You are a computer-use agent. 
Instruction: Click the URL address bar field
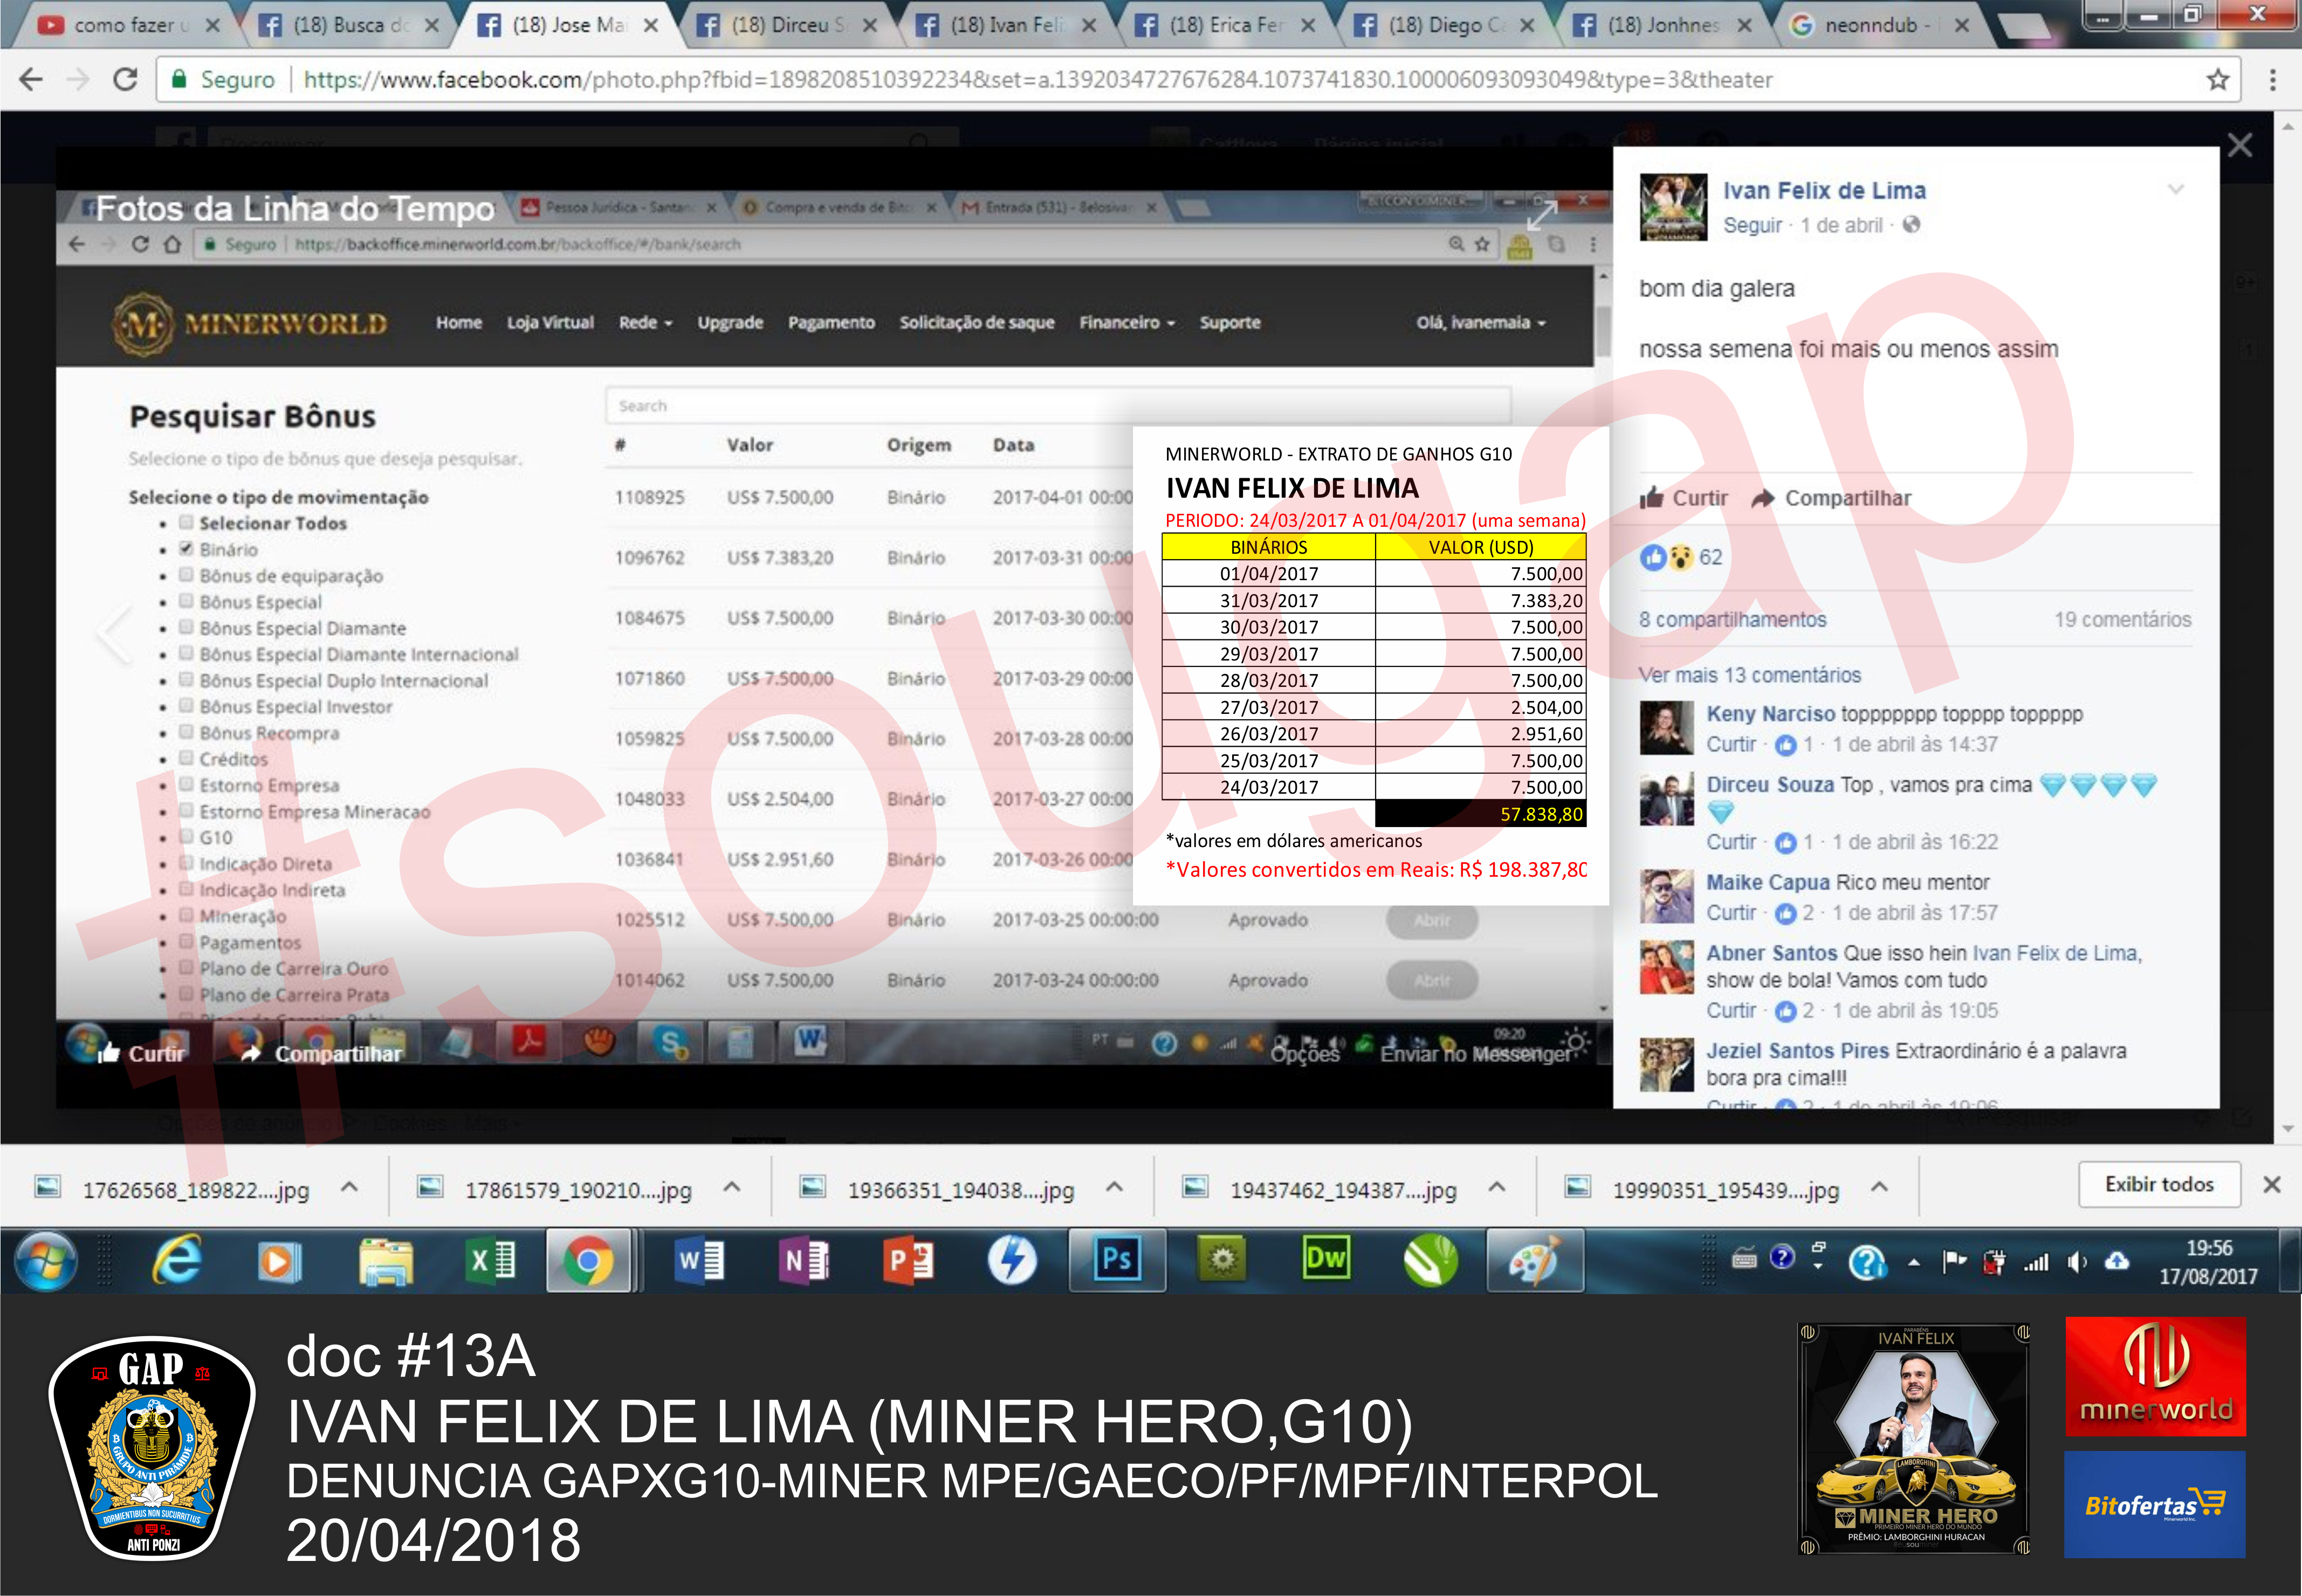pos(1000,80)
